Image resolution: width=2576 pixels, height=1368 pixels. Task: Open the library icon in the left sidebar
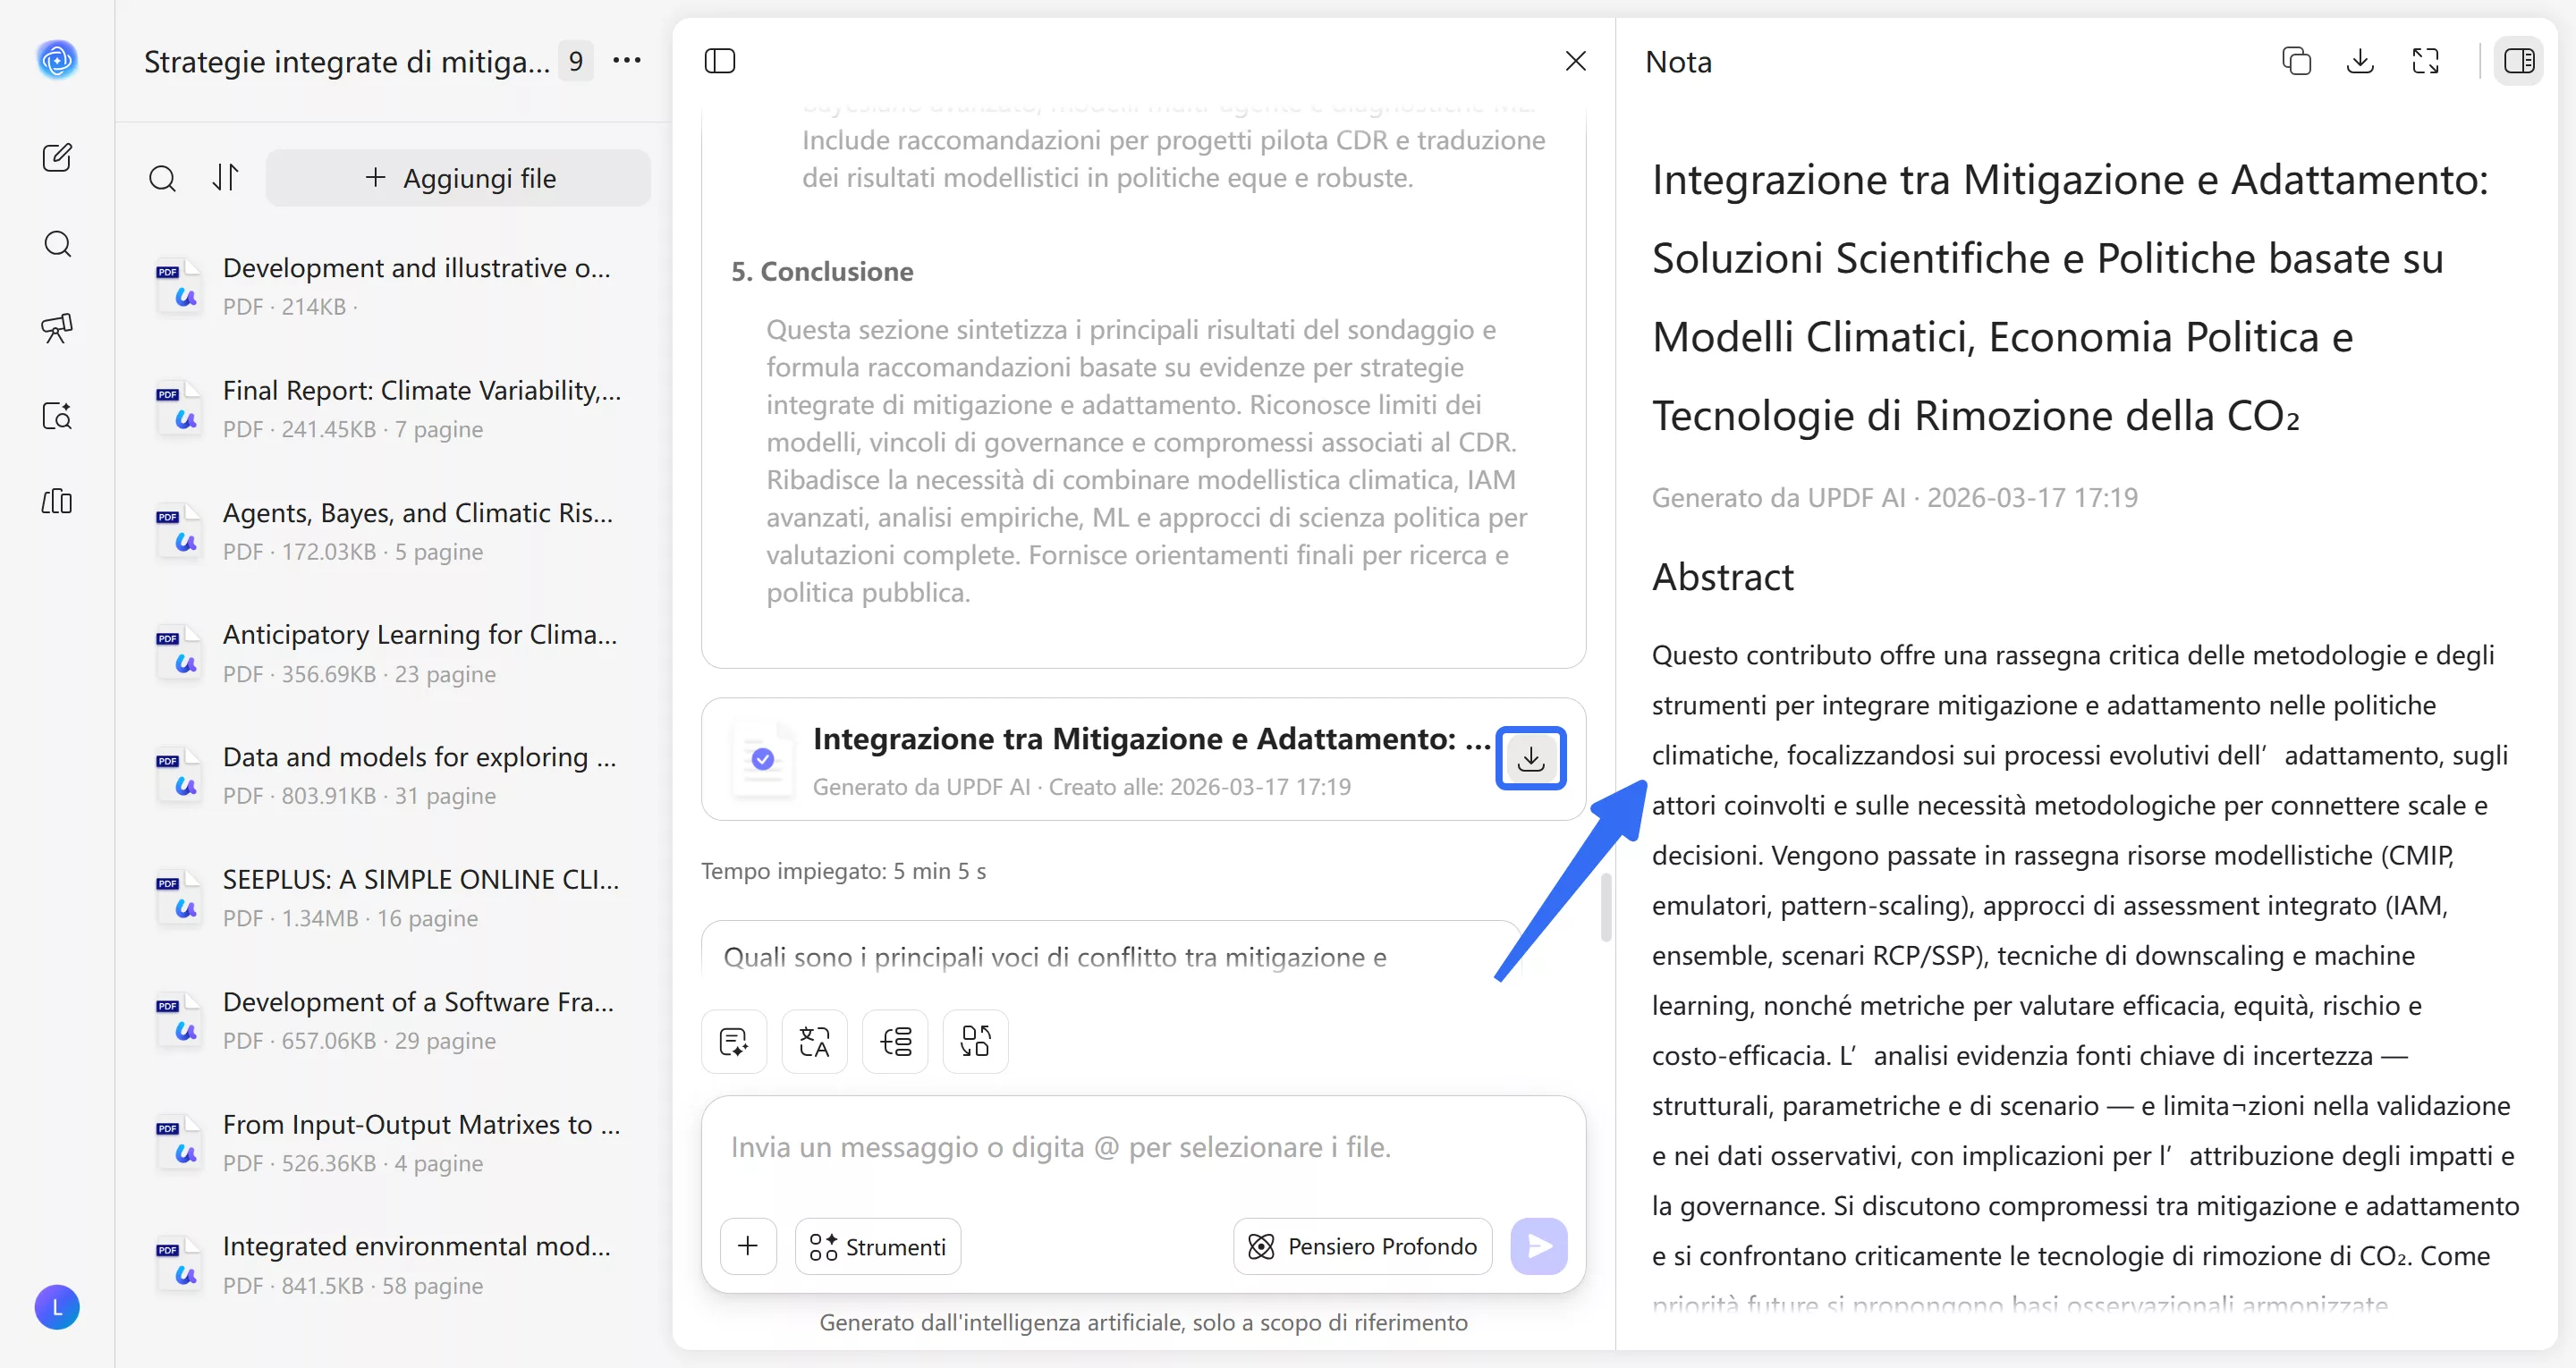pyautogui.click(x=57, y=502)
